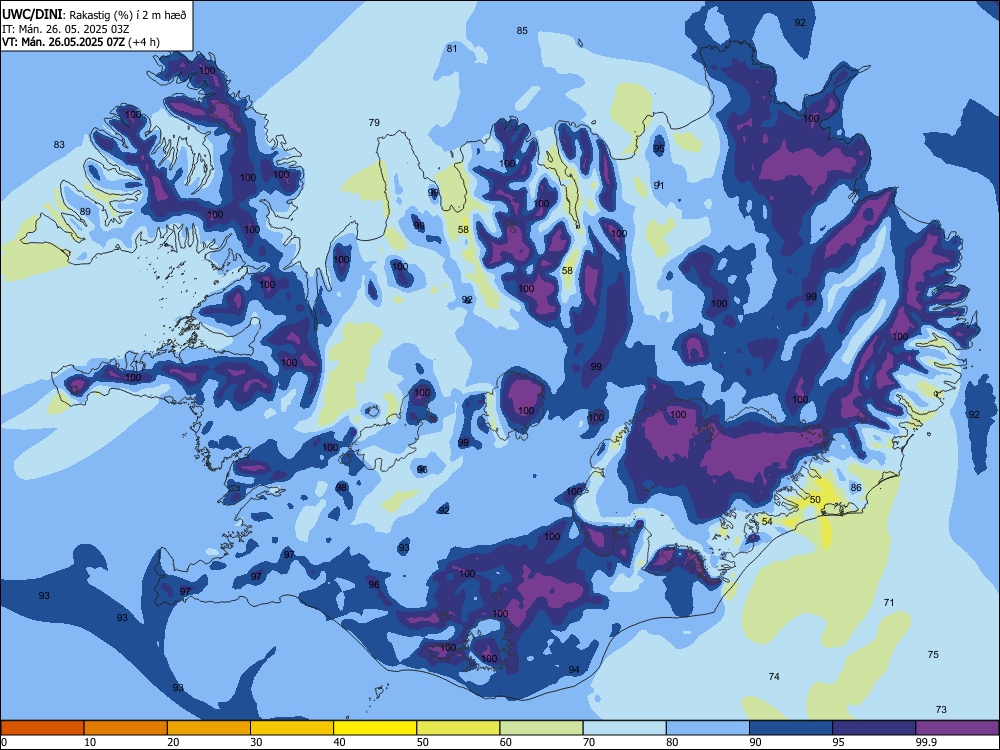Click the navy 95–99.9 legend swatch

[x=874, y=728]
